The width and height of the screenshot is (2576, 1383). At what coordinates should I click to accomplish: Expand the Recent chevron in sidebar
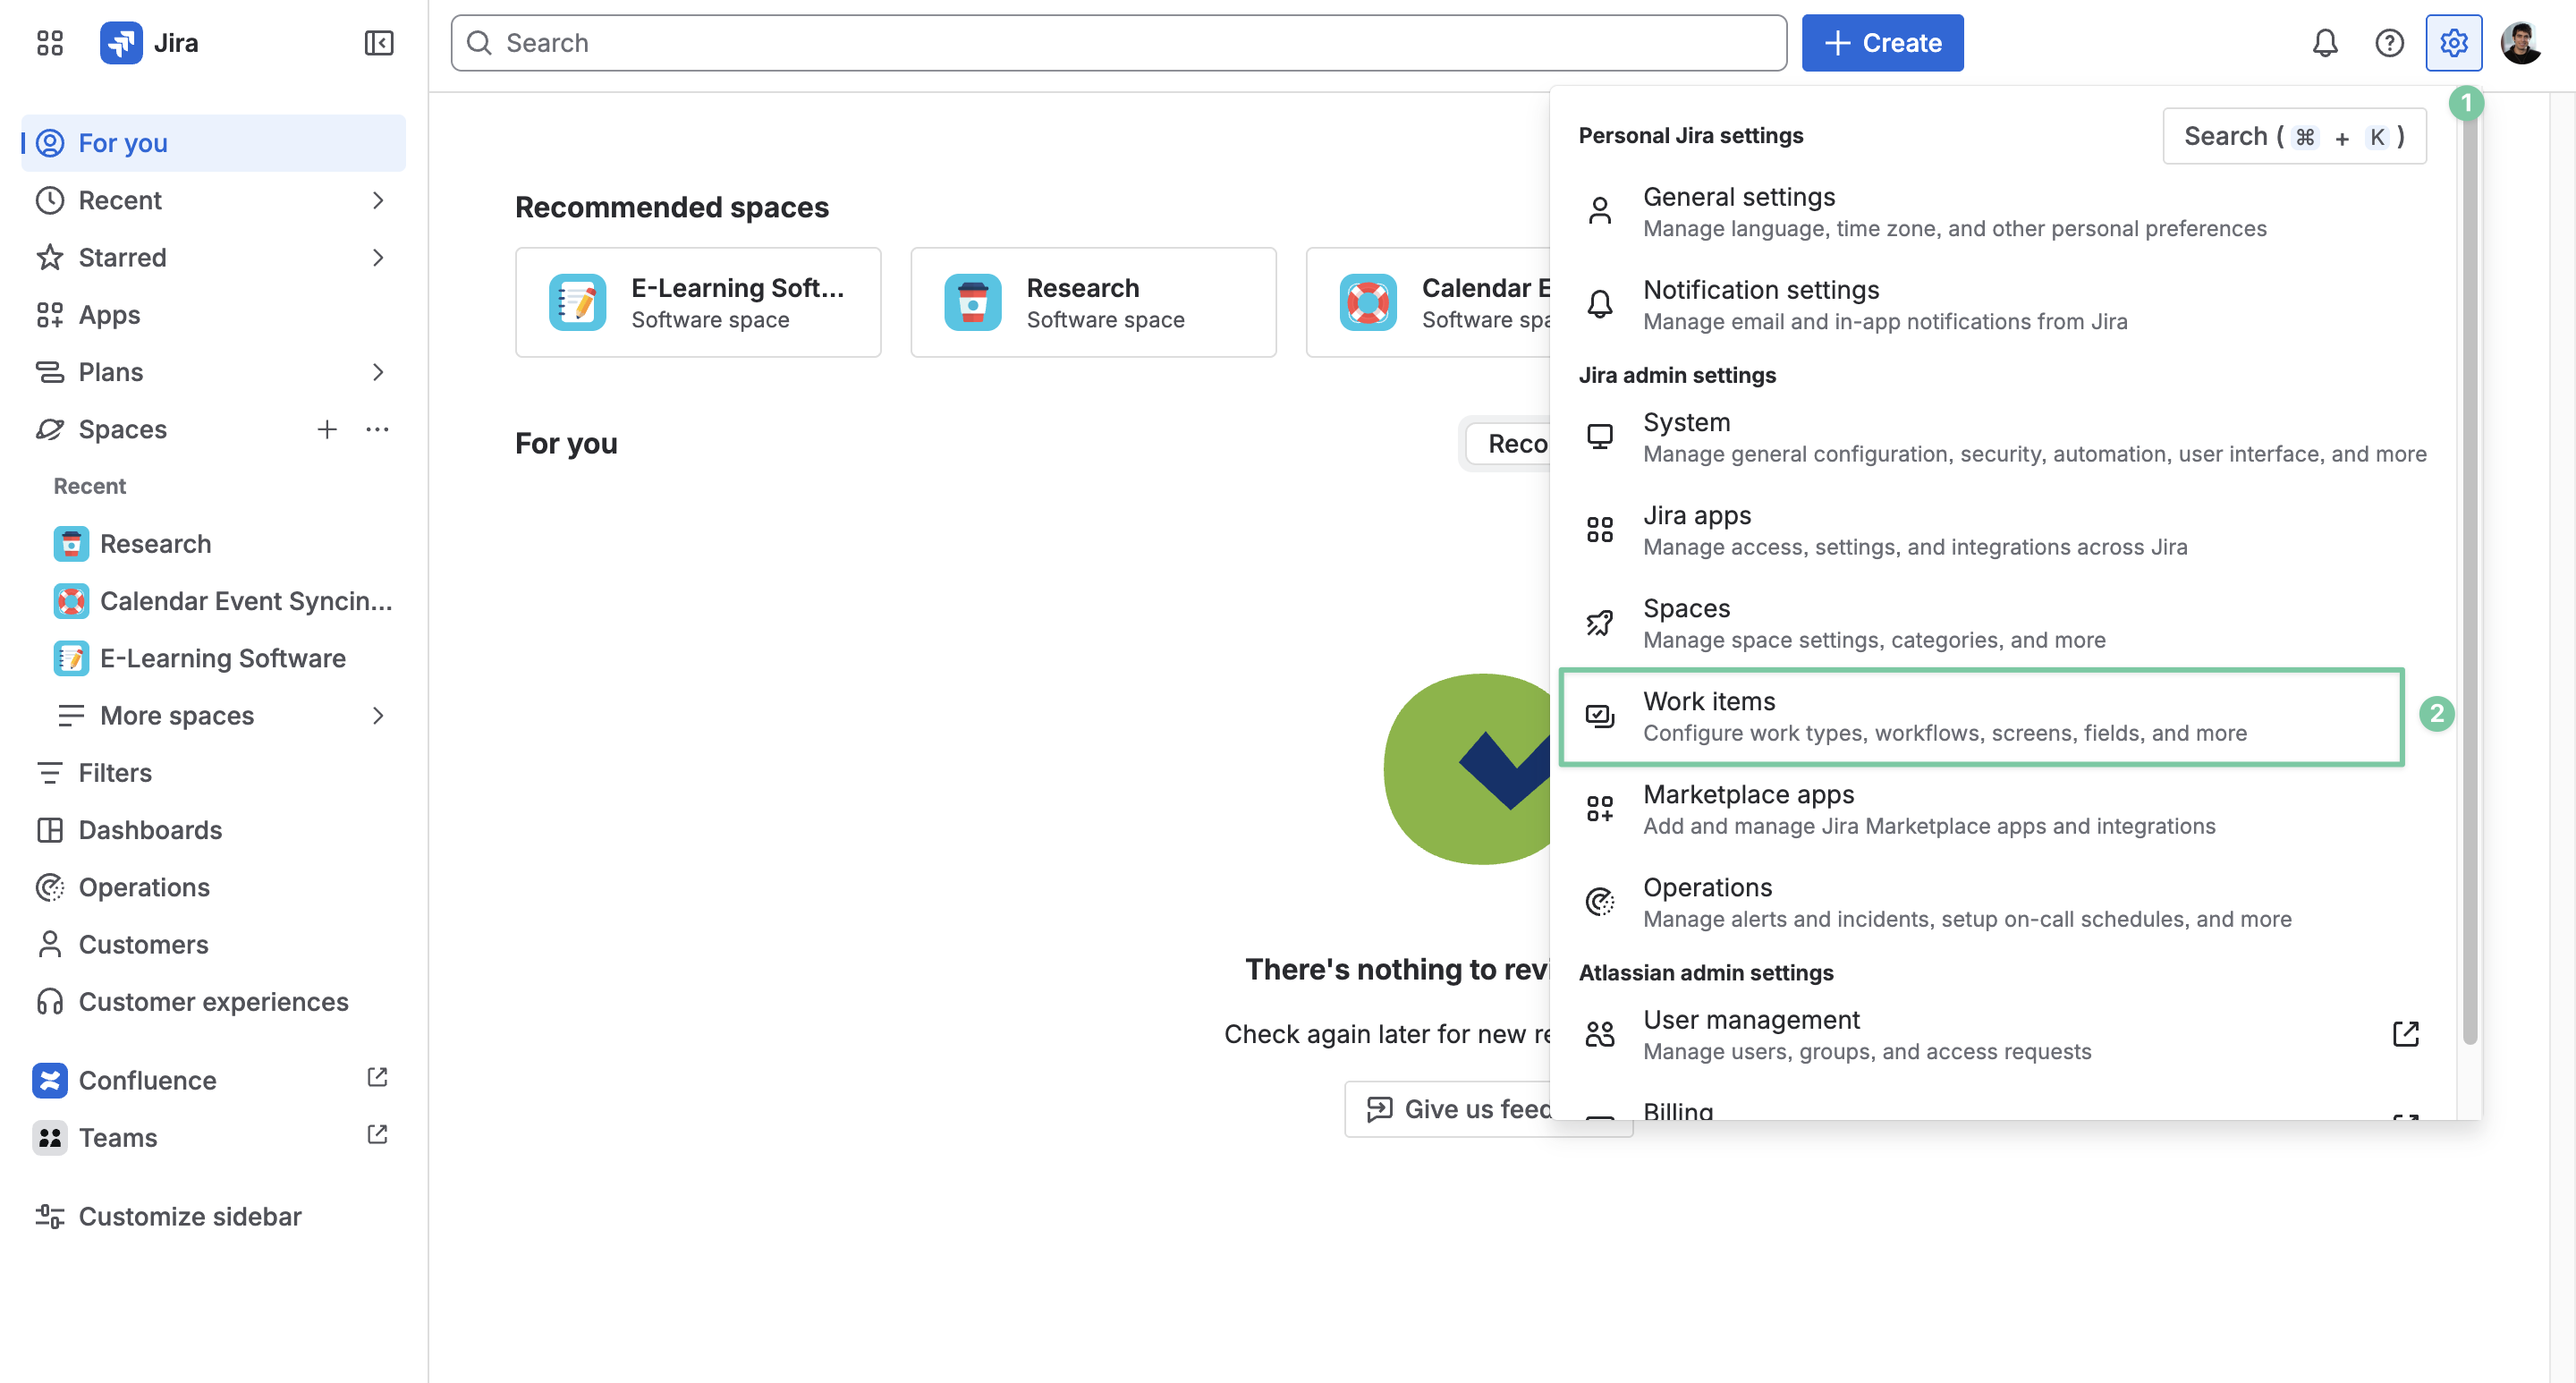pos(377,200)
